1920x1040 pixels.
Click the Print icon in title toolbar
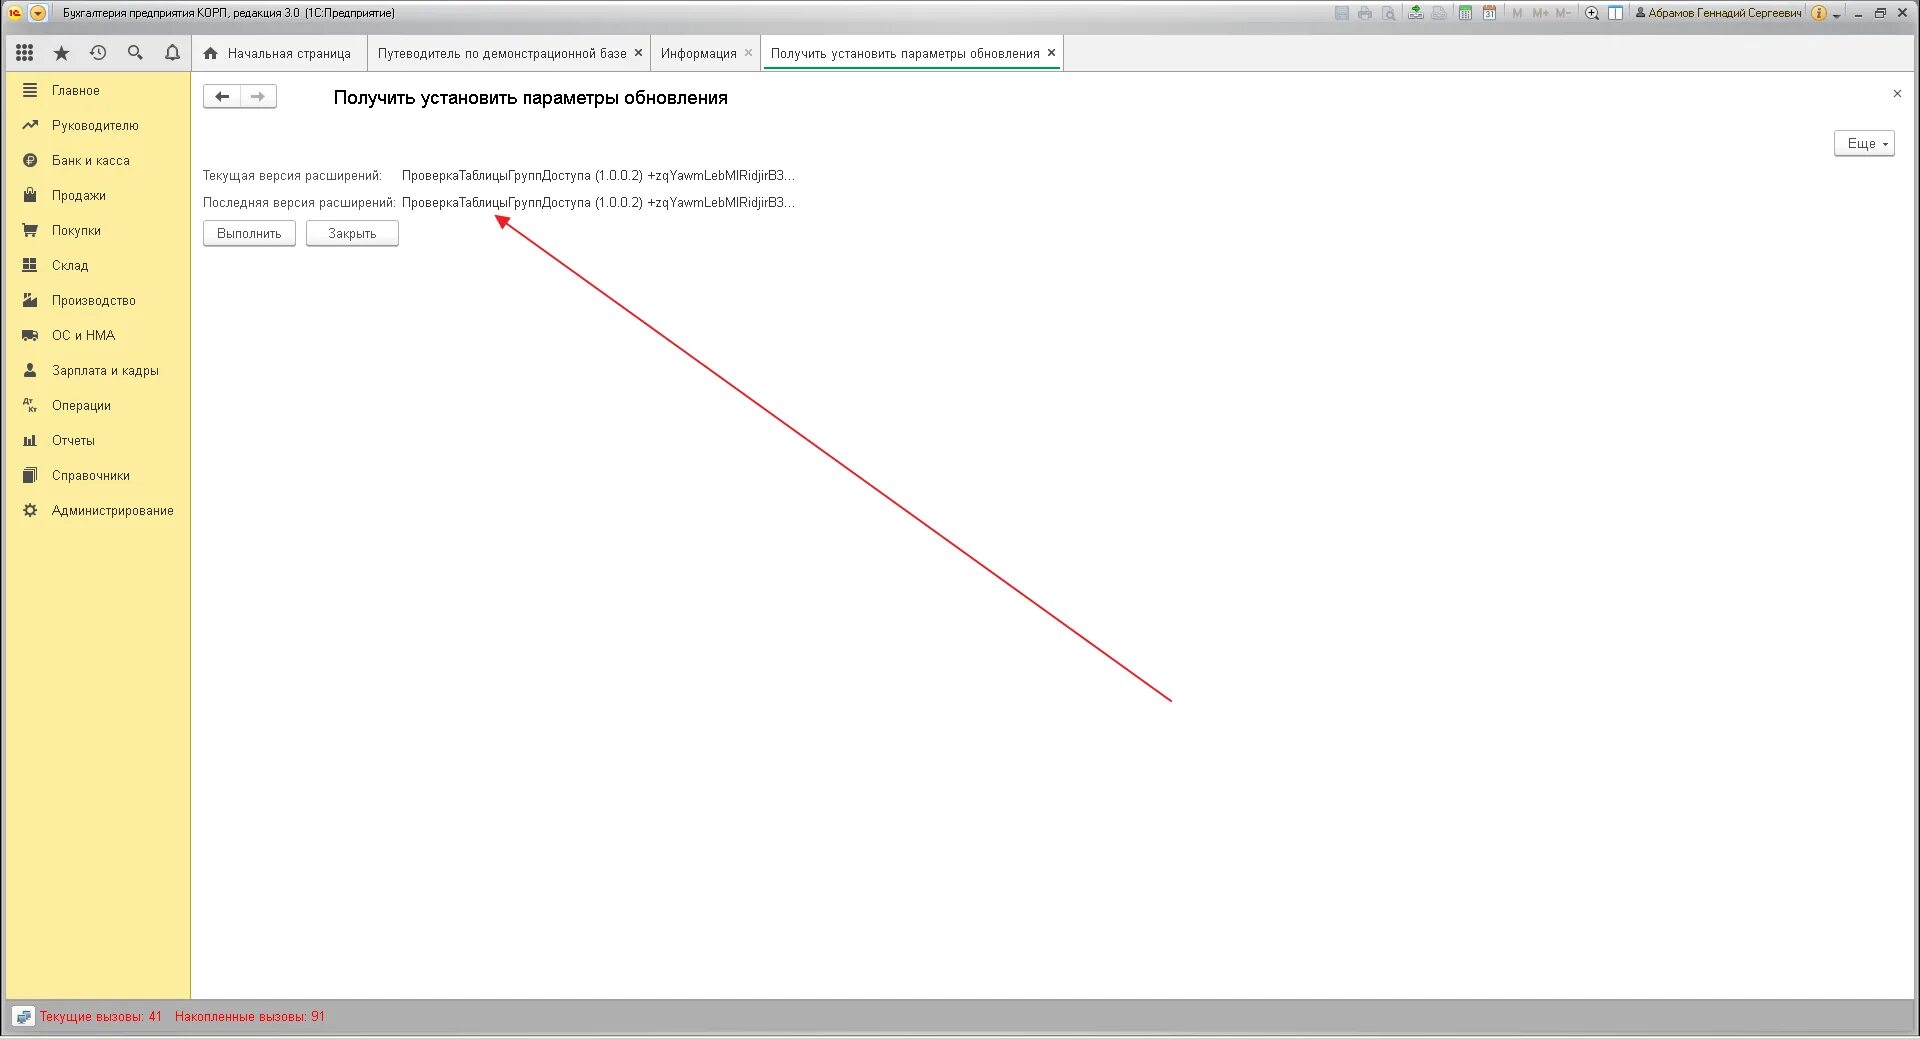coord(1365,13)
